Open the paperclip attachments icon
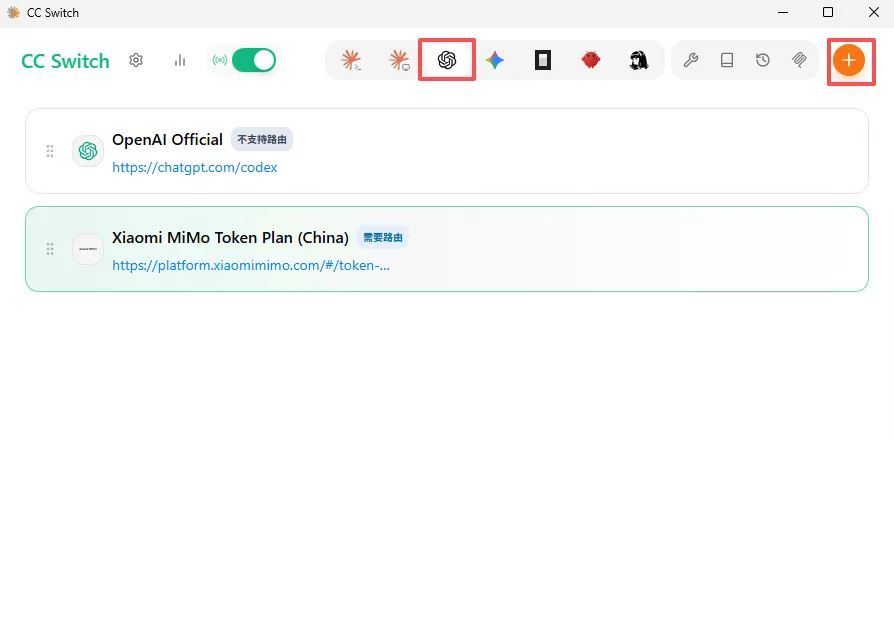This screenshot has height=624, width=894. pyautogui.click(x=799, y=60)
